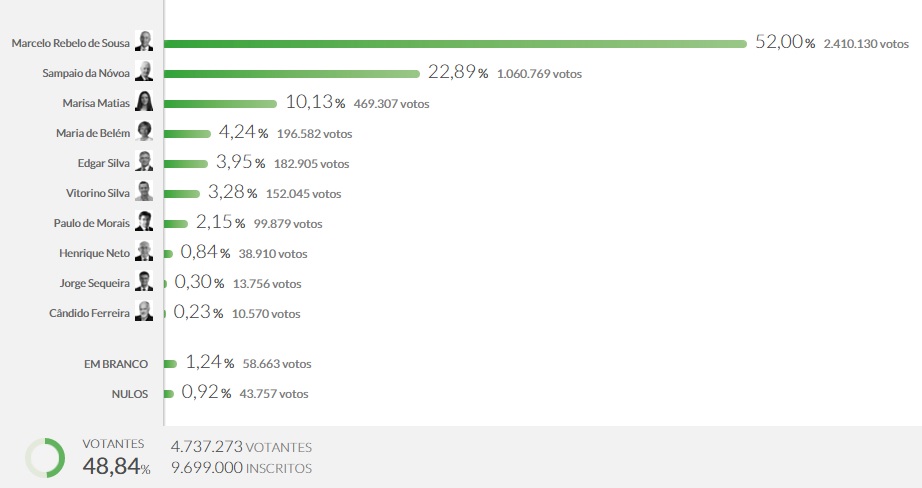Select the 22,89% green bar
Screen dimensions: 922x488
(291, 73)
